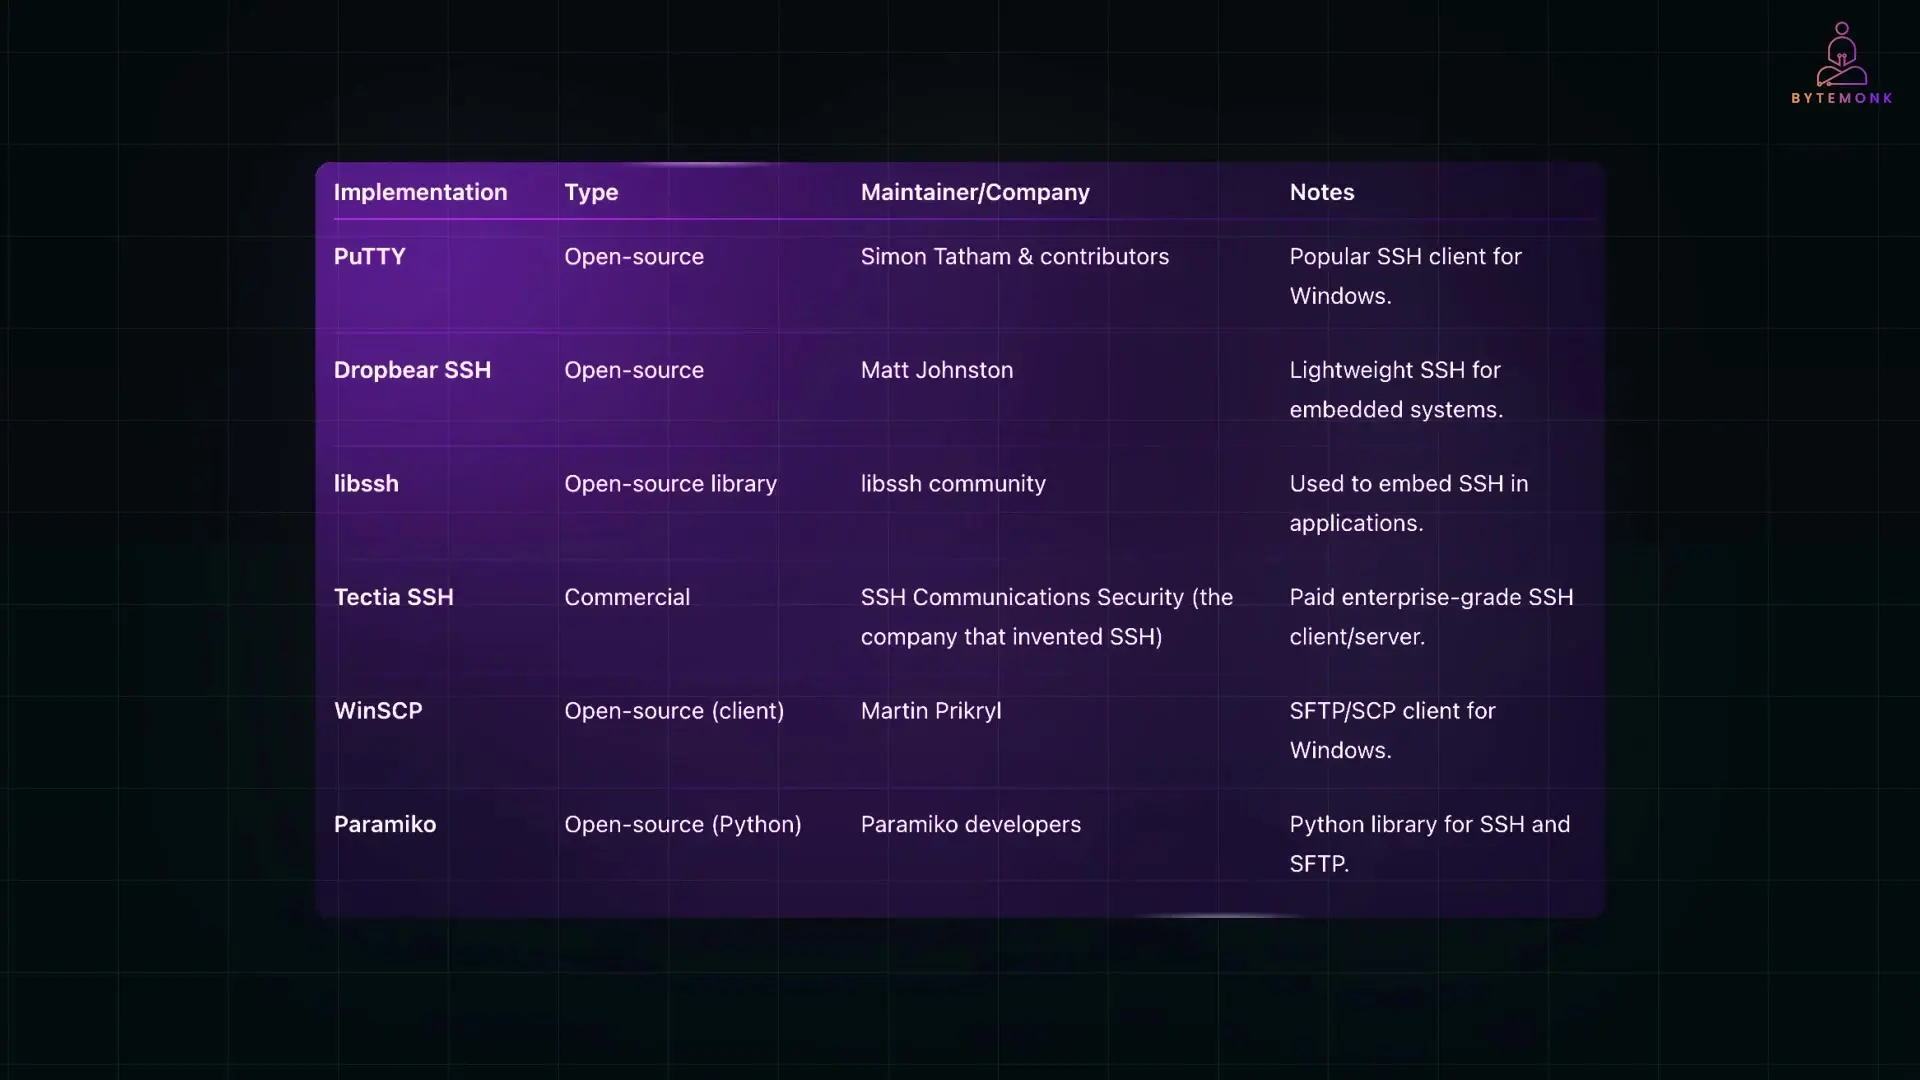Click the Open-source (Python) type cell
Screen dimensions: 1920x1080
click(x=682, y=825)
